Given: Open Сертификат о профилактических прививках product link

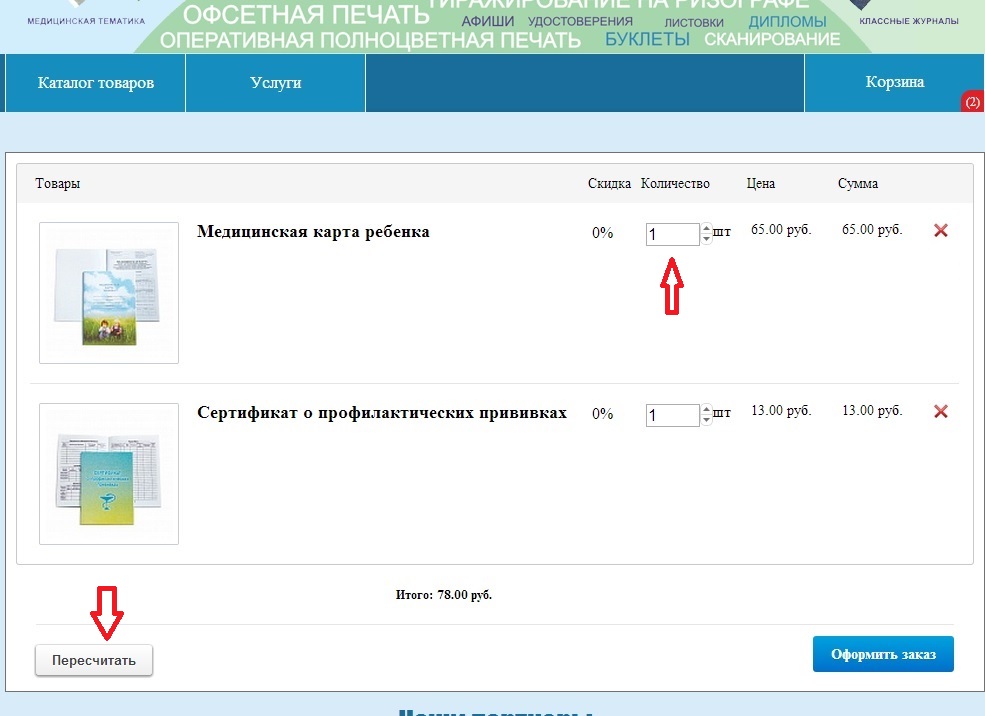Looking at the screenshot, I should [x=382, y=413].
